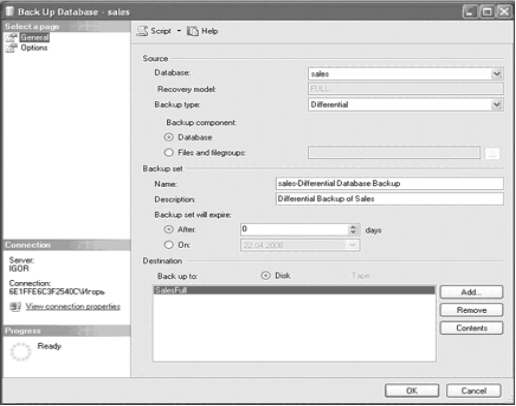Click the expire days number field
516x406 pixels.
coord(294,229)
